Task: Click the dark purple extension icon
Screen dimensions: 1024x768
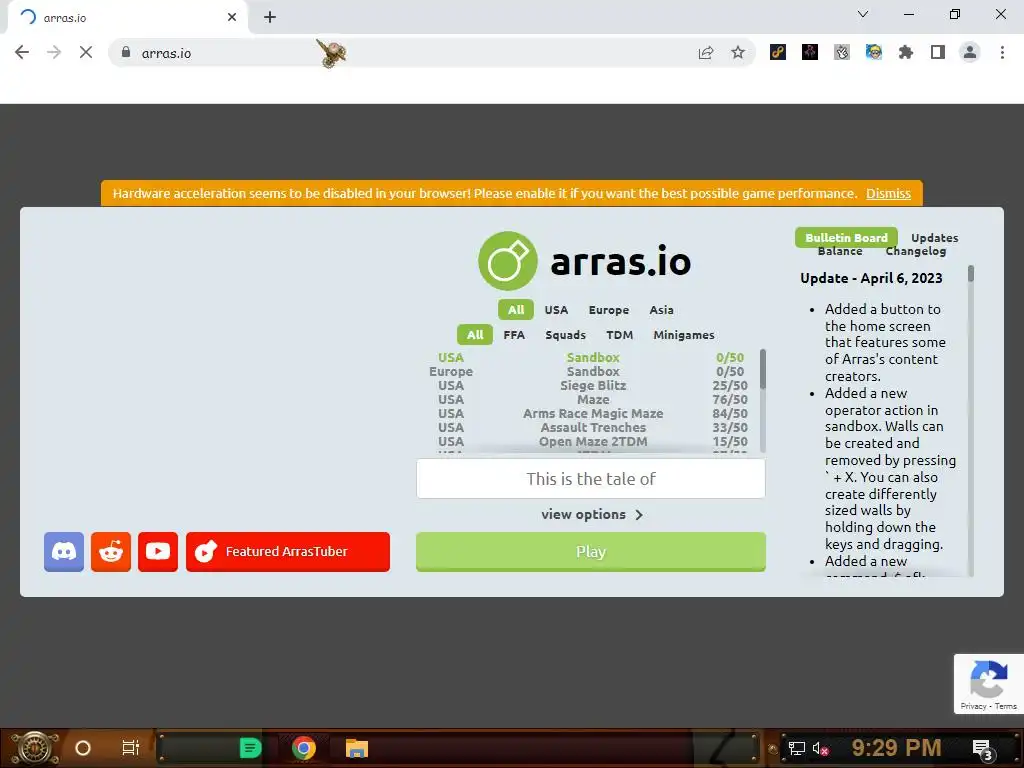Action: [x=810, y=52]
